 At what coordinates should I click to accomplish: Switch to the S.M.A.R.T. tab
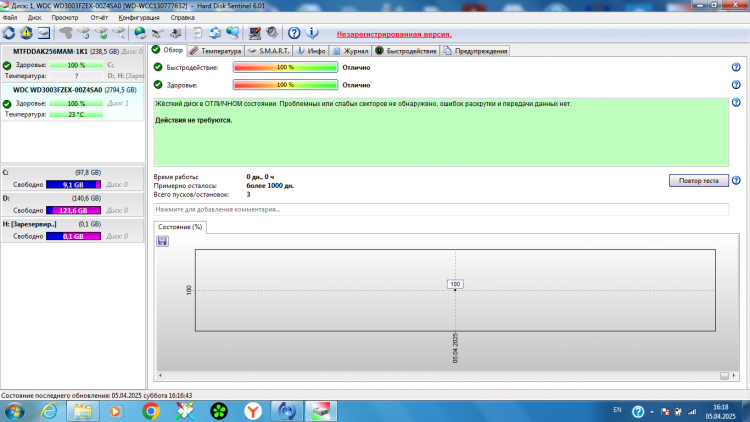268,51
